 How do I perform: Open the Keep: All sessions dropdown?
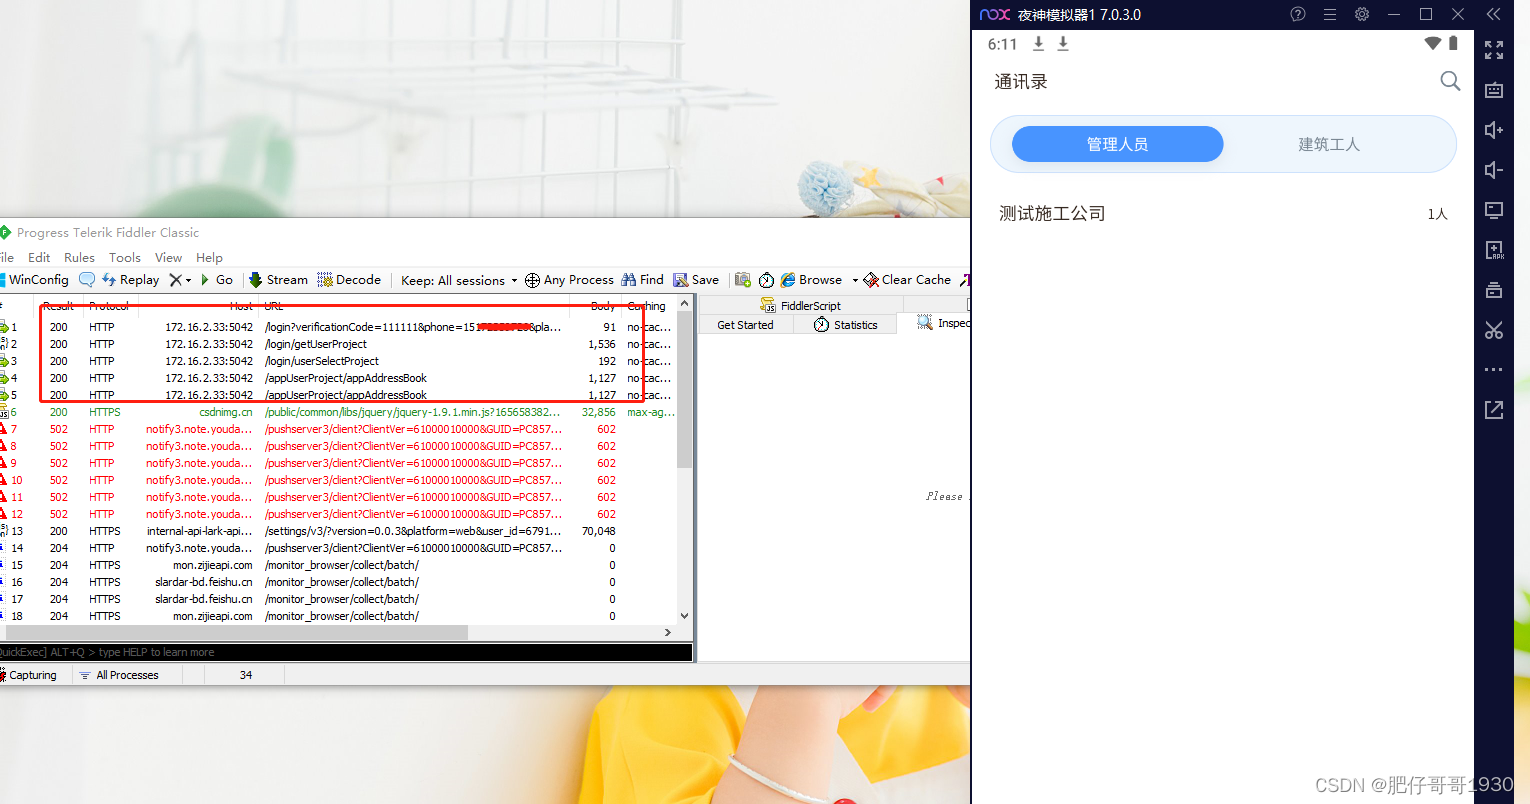point(459,280)
